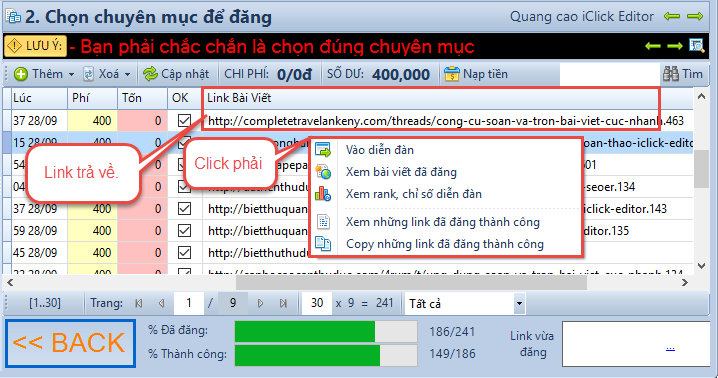Click the CHI PHÍ 0/0đ value

coord(294,74)
